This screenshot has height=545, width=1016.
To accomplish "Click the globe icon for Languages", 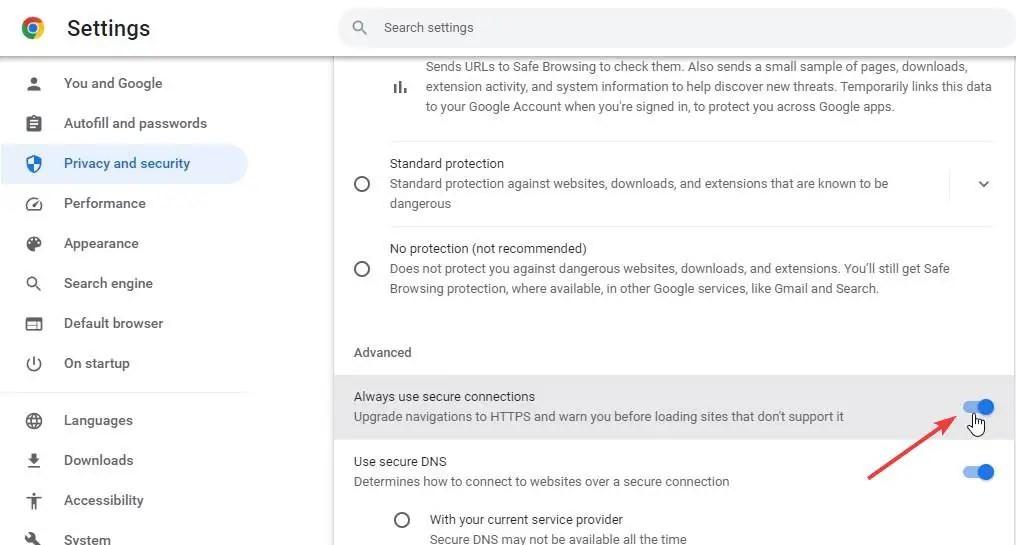I will (34, 421).
